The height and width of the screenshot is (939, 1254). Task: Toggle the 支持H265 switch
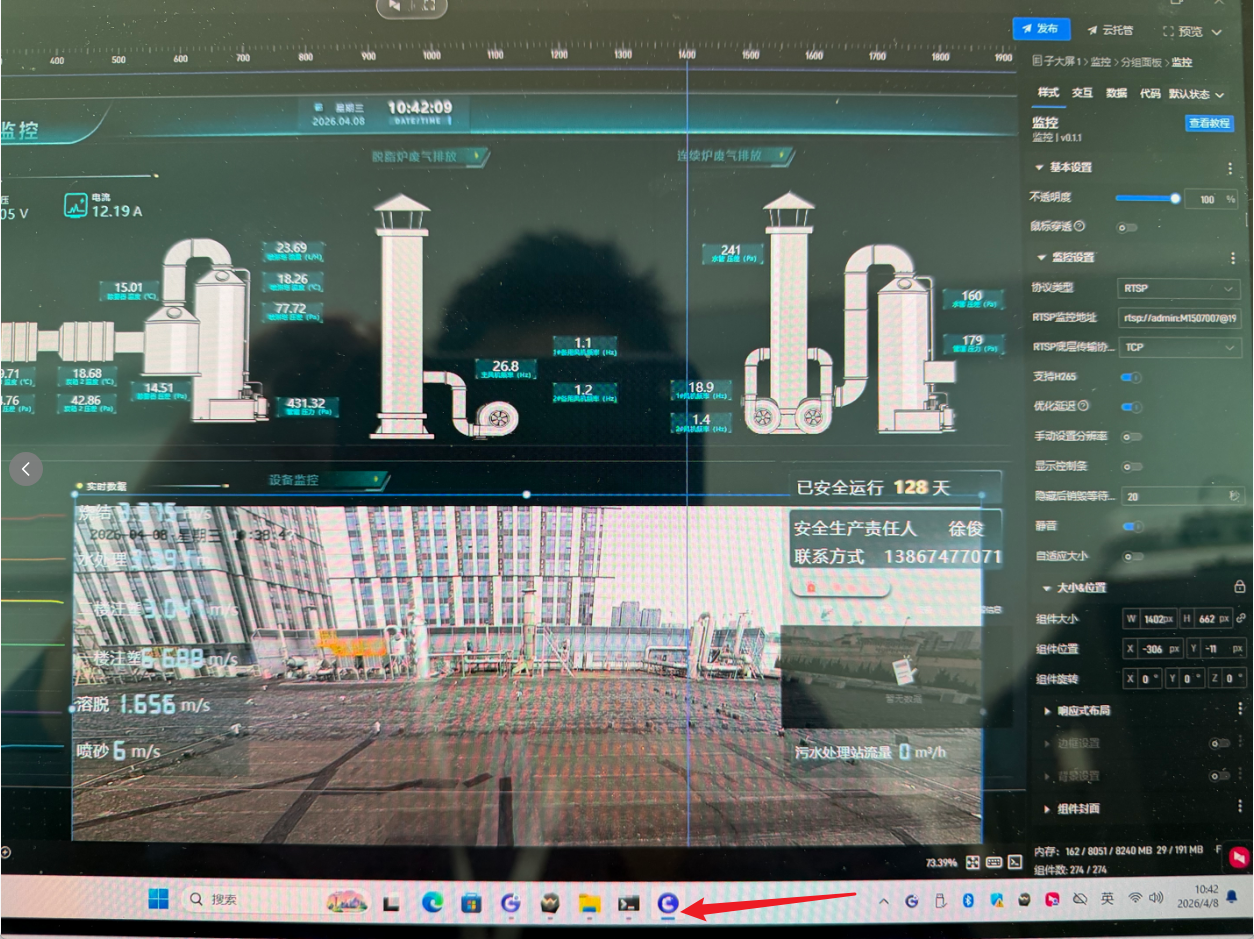point(1131,377)
